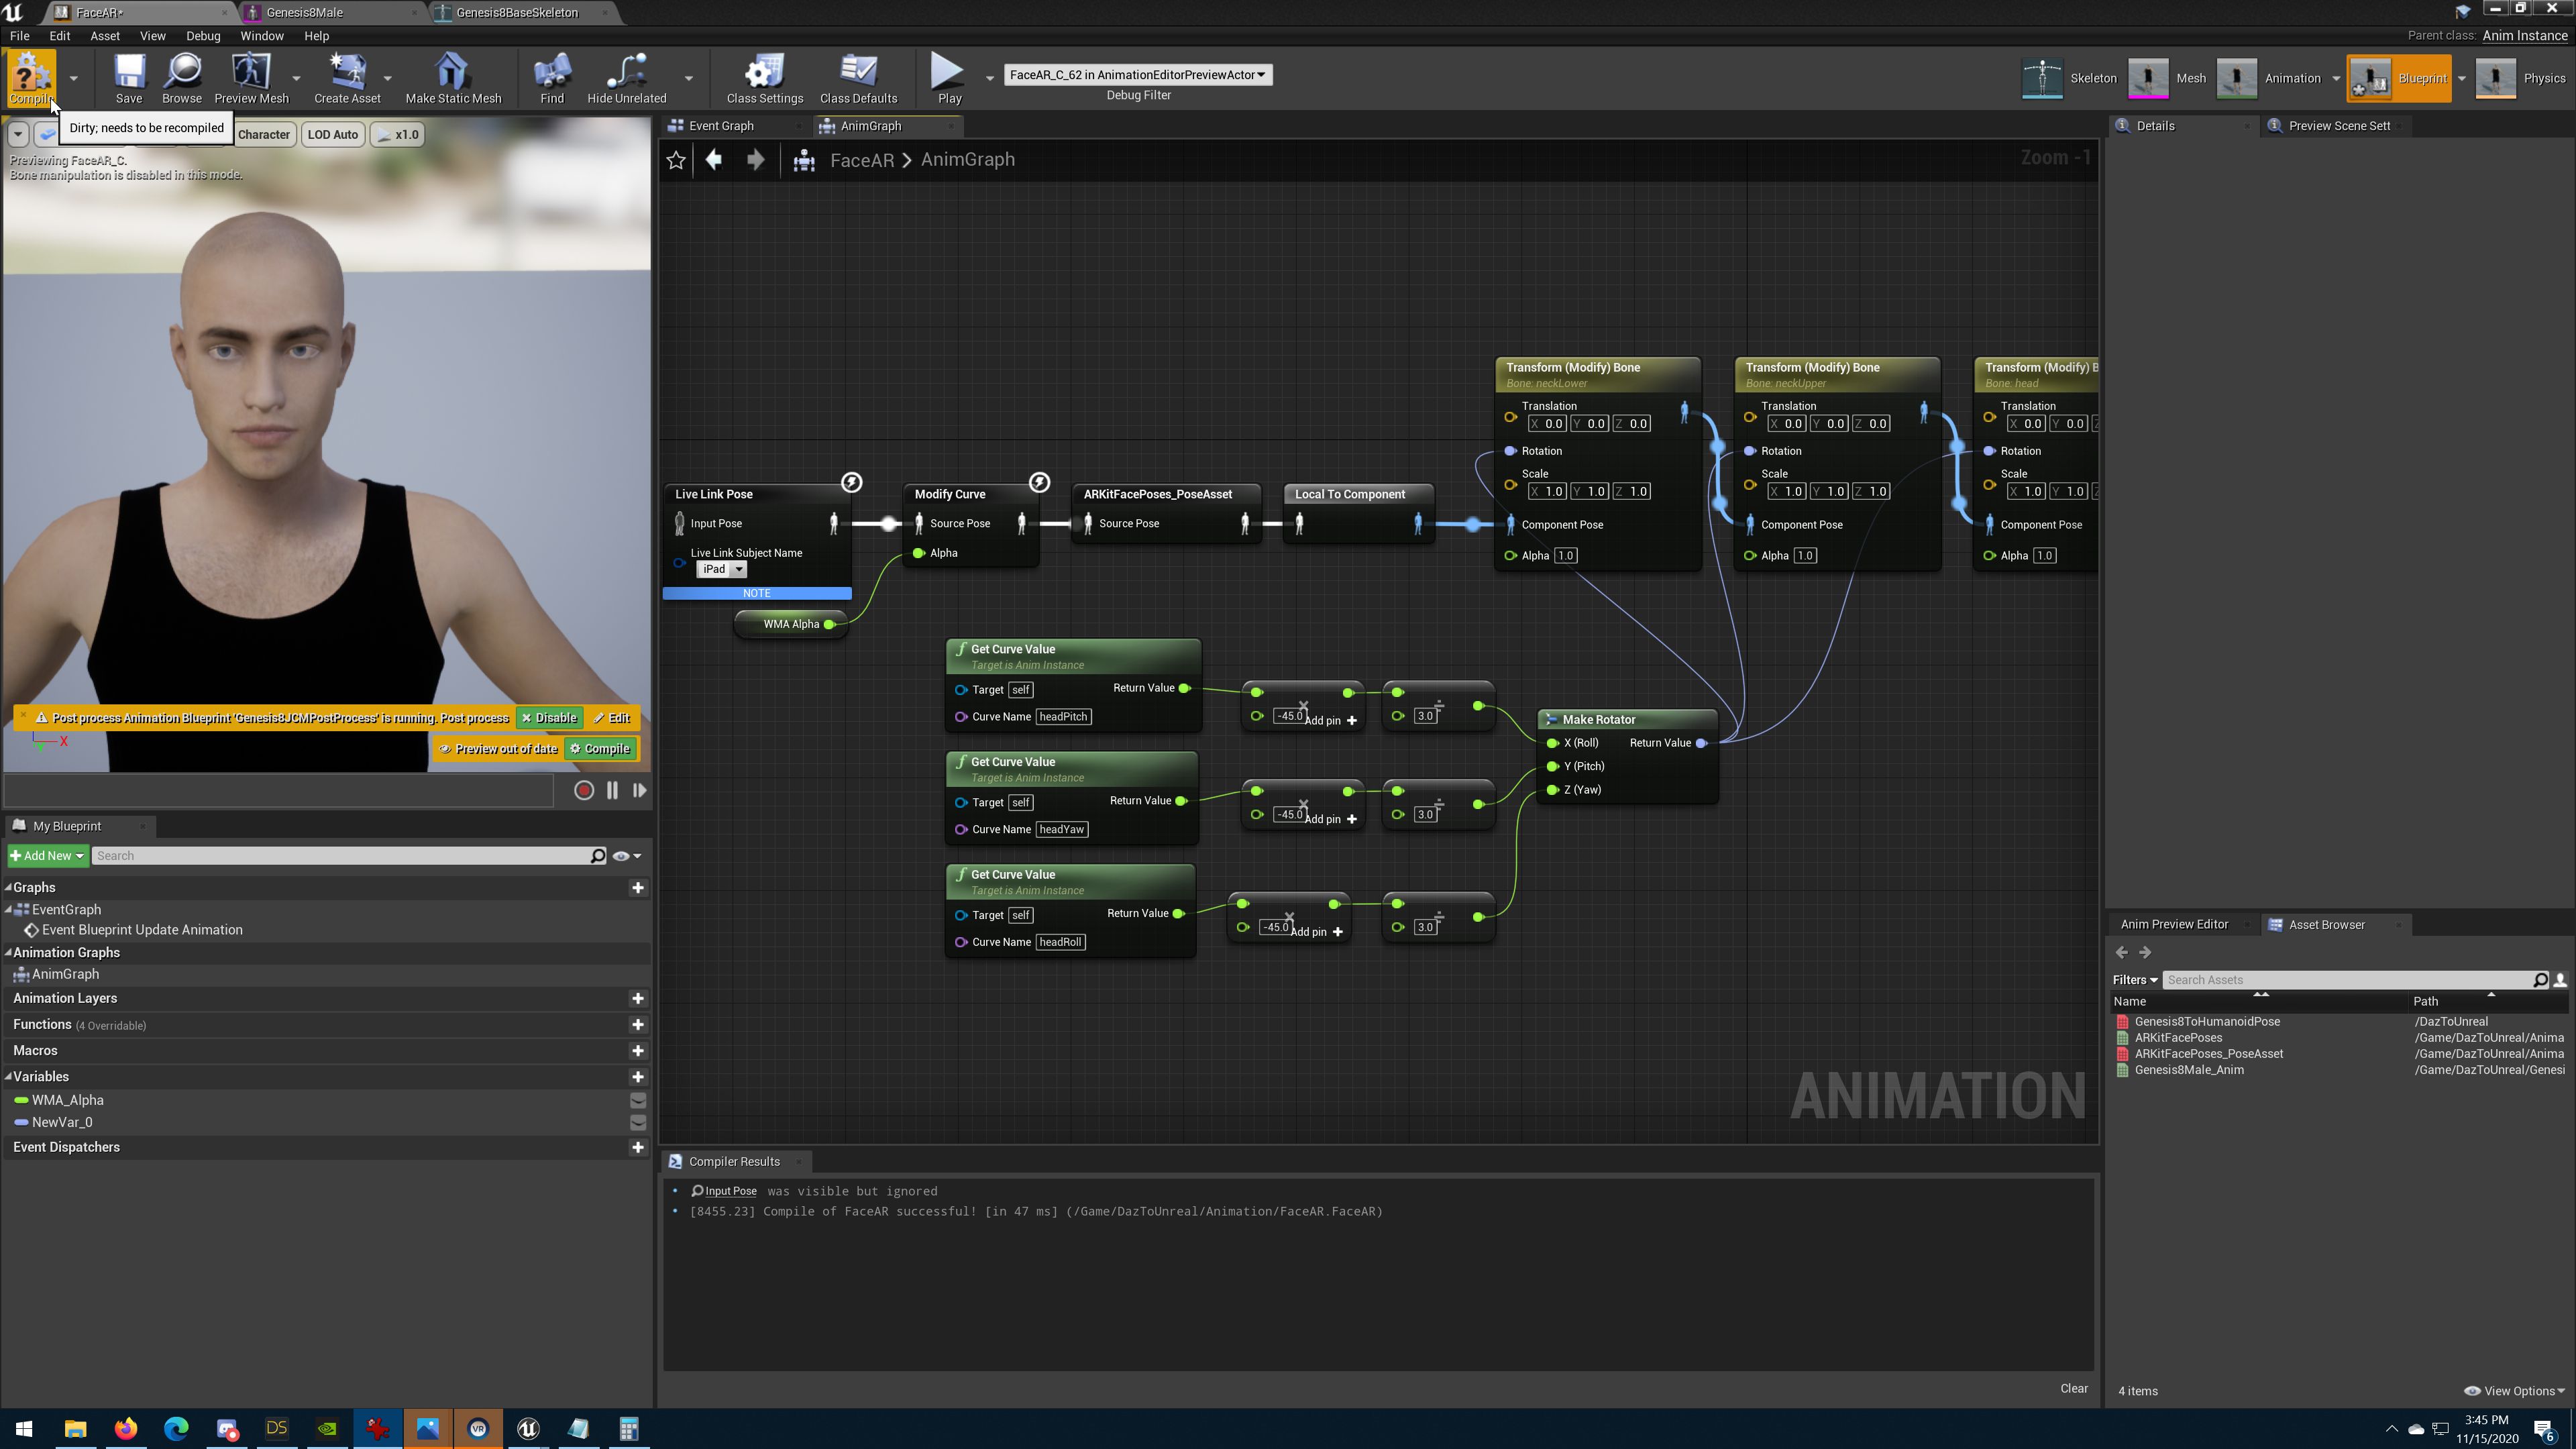Collapse the Variables section
2576x1449 pixels.
8,1077
